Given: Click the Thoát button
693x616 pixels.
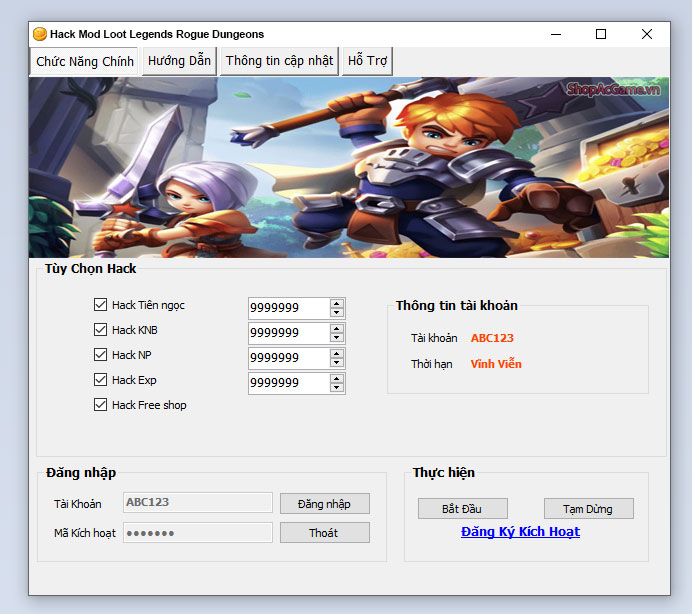Looking at the screenshot, I should click(x=325, y=533).
